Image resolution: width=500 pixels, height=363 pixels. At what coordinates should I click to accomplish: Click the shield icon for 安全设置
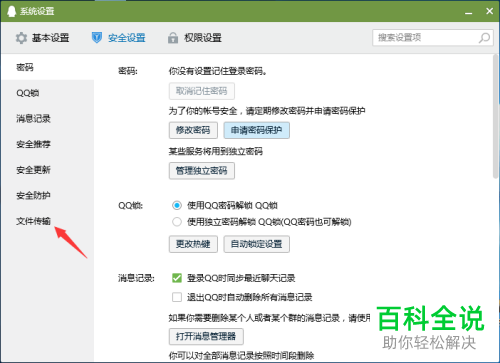pyautogui.click(x=97, y=38)
